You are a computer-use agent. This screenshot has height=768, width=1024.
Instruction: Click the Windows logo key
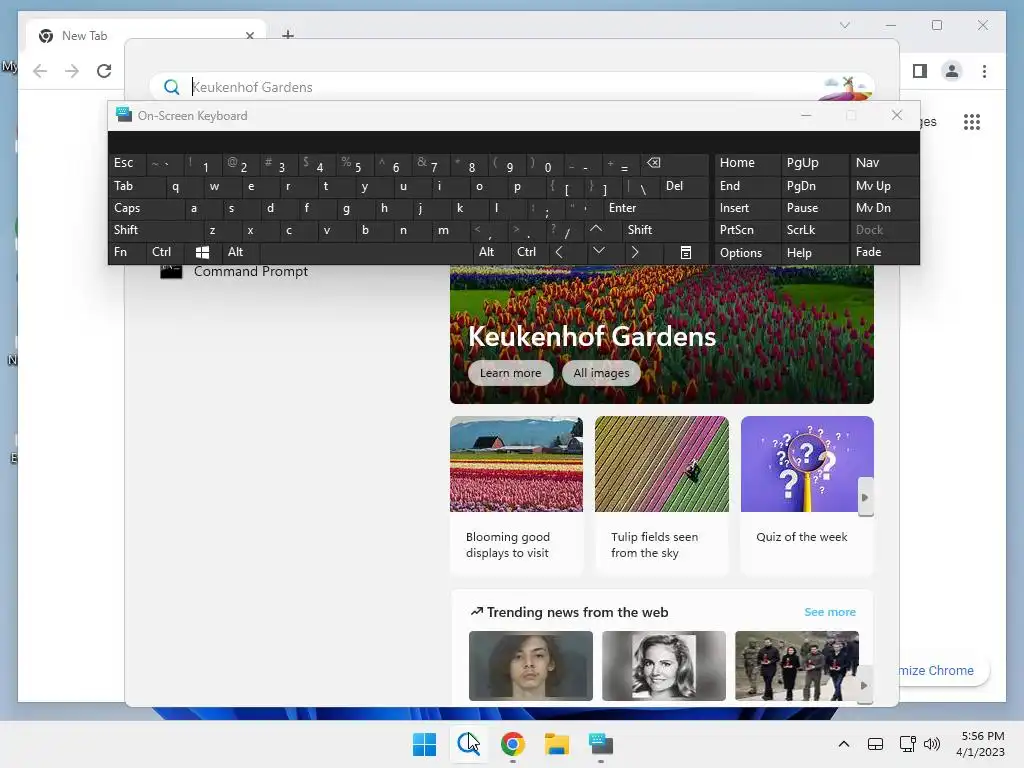[202, 252]
